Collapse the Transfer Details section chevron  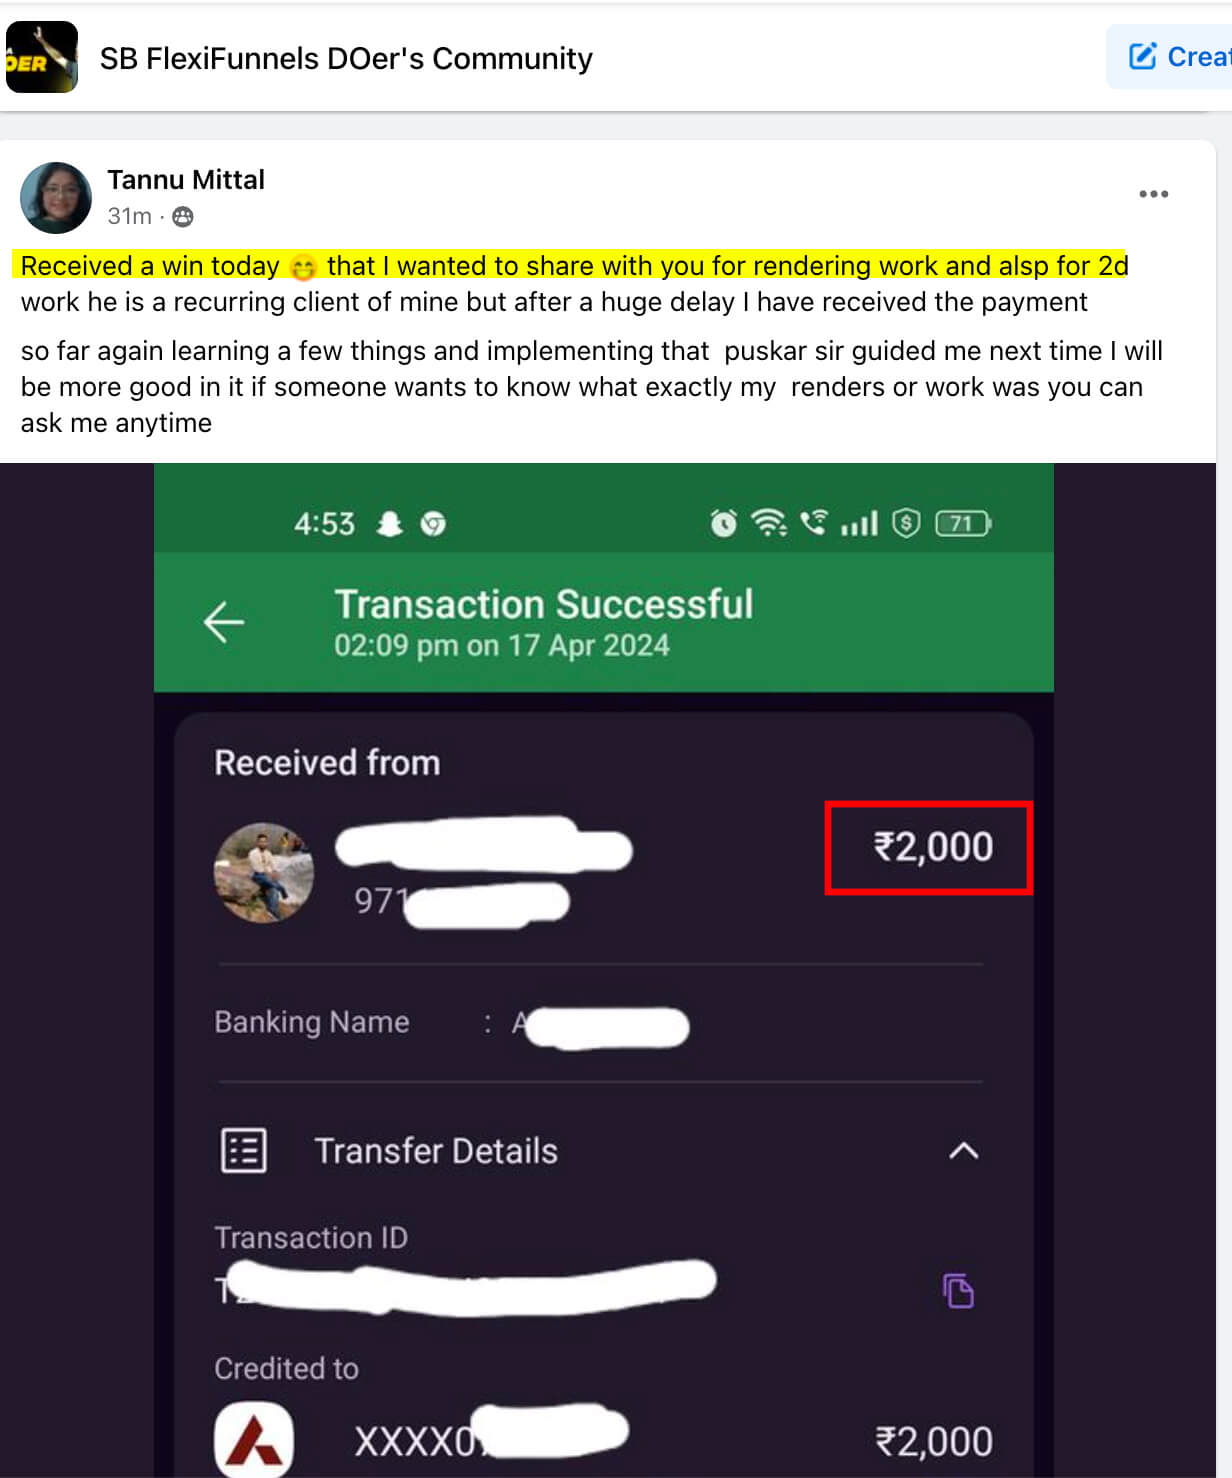pyautogui.click(x=963, y=1151)
